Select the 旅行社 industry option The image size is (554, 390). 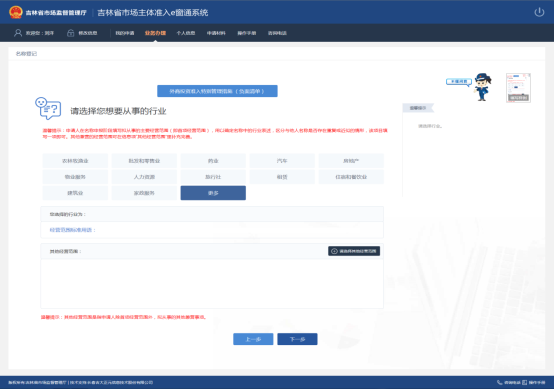213,177
